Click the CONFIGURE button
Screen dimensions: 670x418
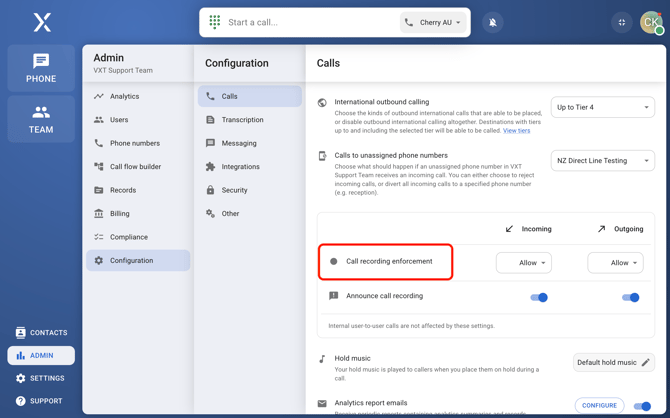[x=599, y=405]
